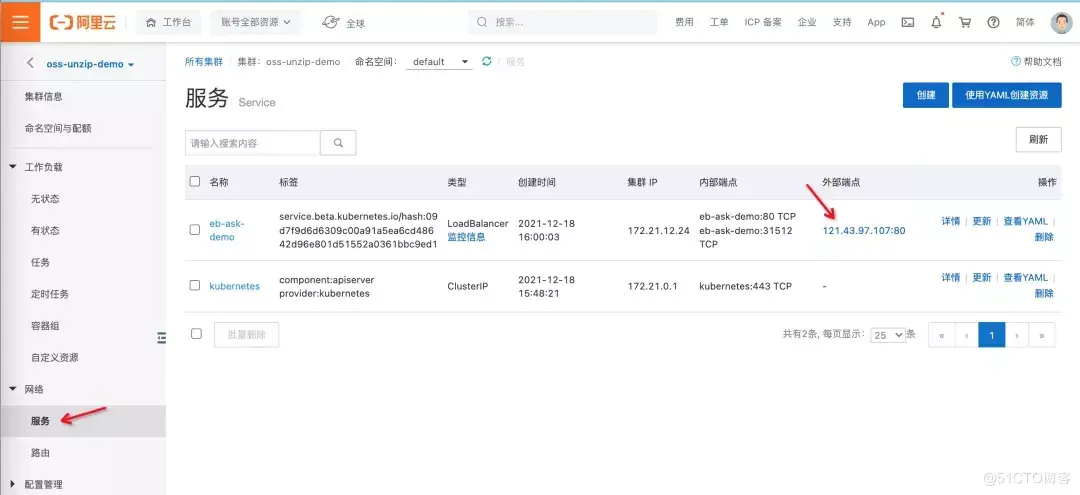Click 查看YAML for kubernetes

tap(1025, 277)
